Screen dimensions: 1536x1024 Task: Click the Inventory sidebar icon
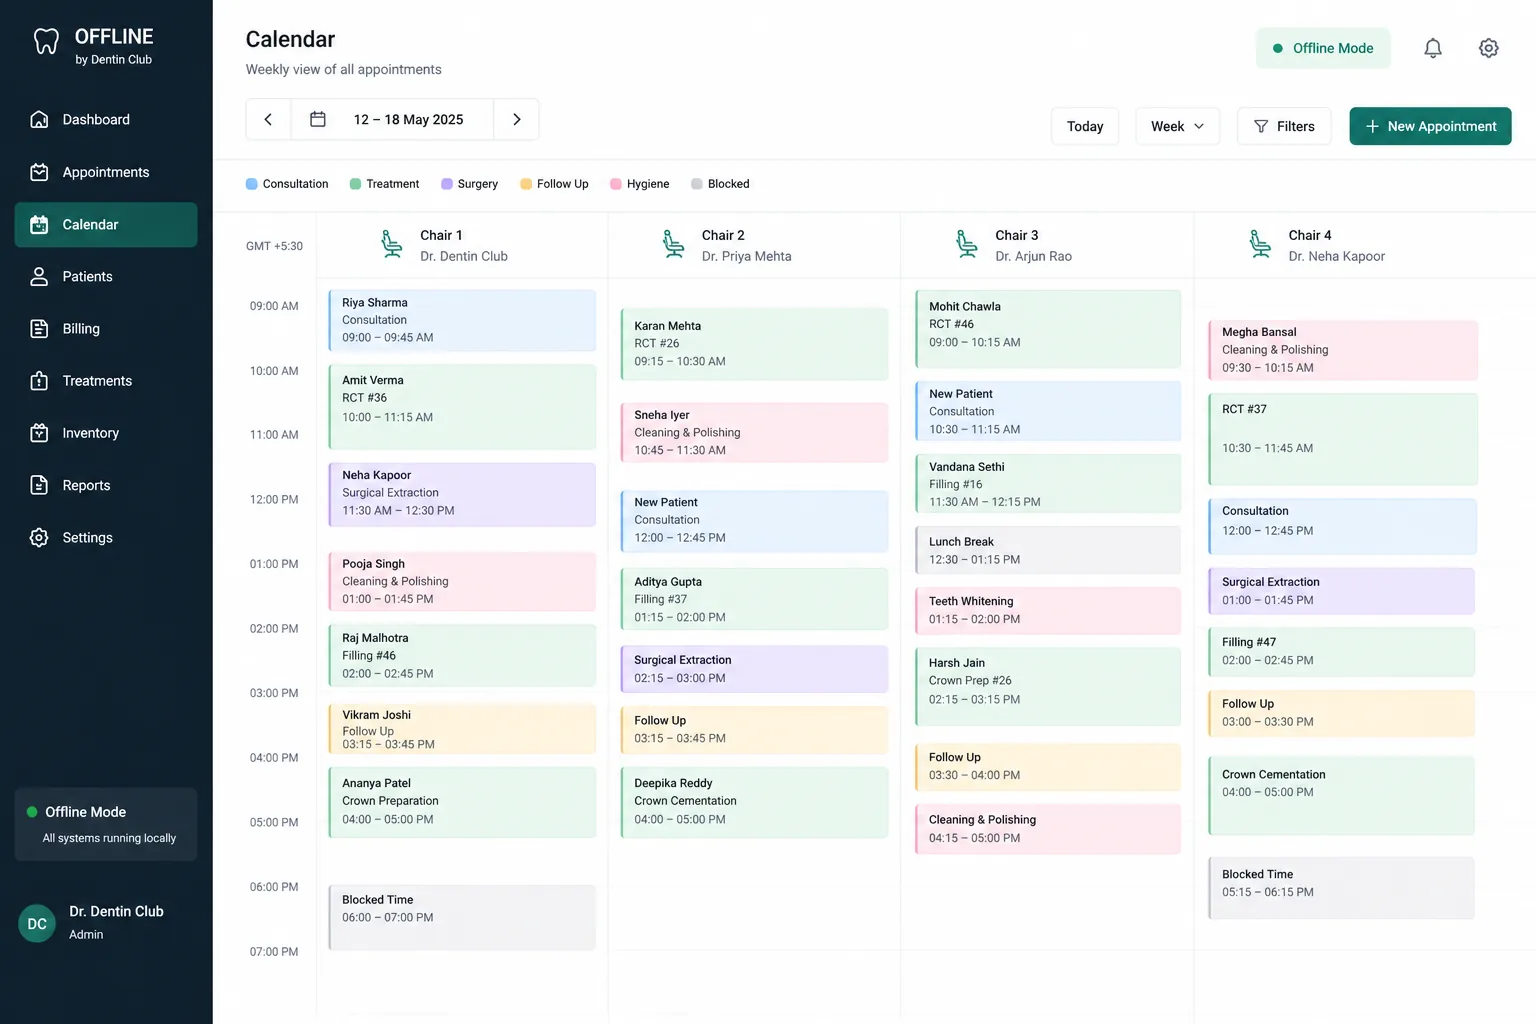pyautogui.click(x=39, y=433)
